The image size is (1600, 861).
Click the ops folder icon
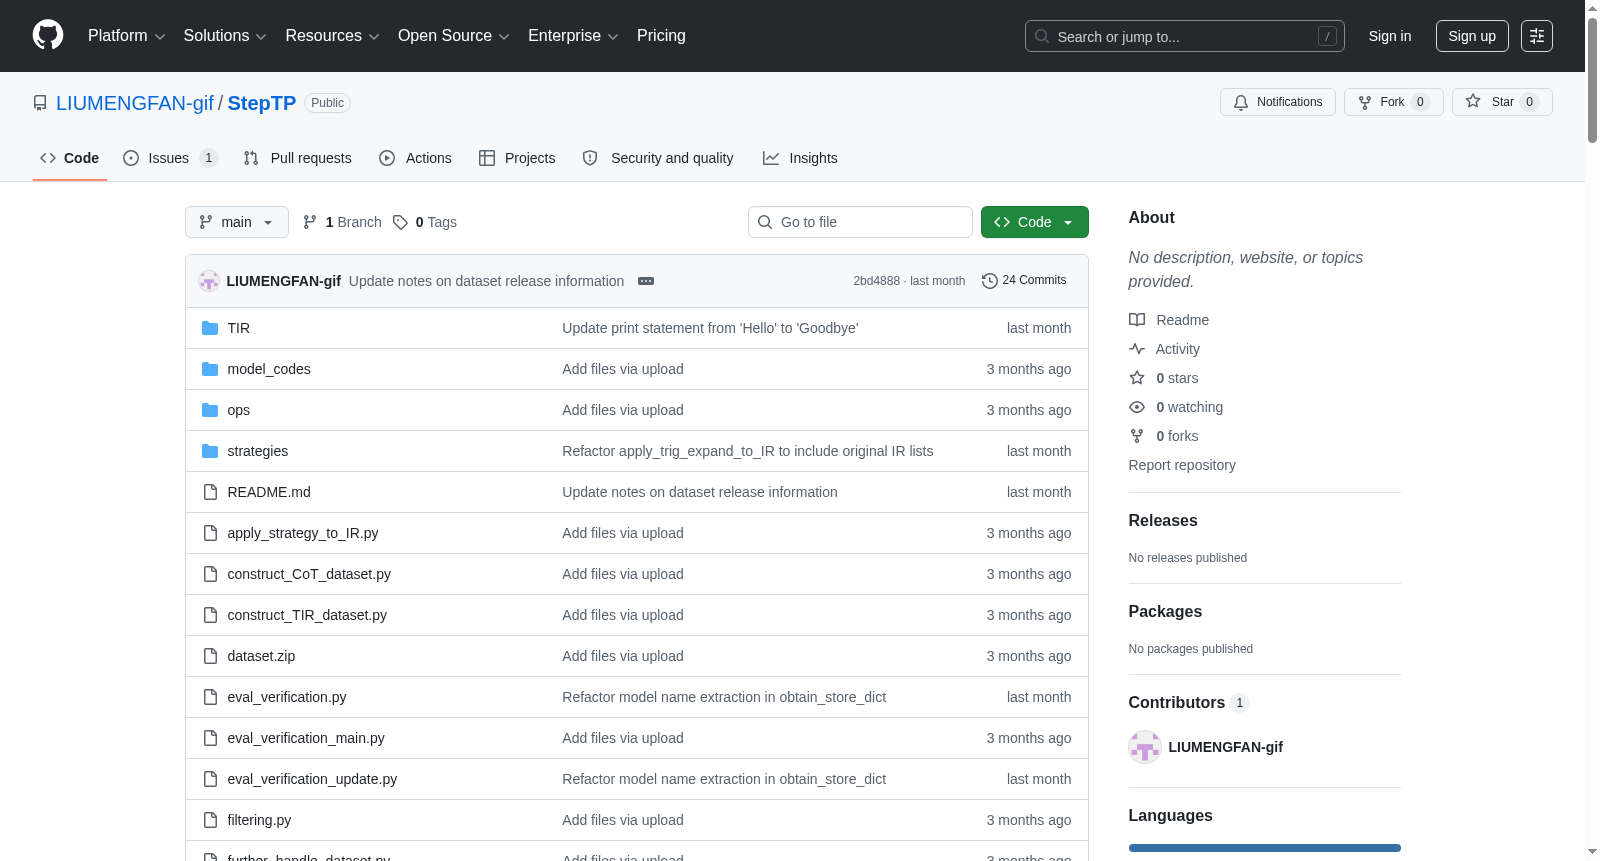tap(210, 410)
